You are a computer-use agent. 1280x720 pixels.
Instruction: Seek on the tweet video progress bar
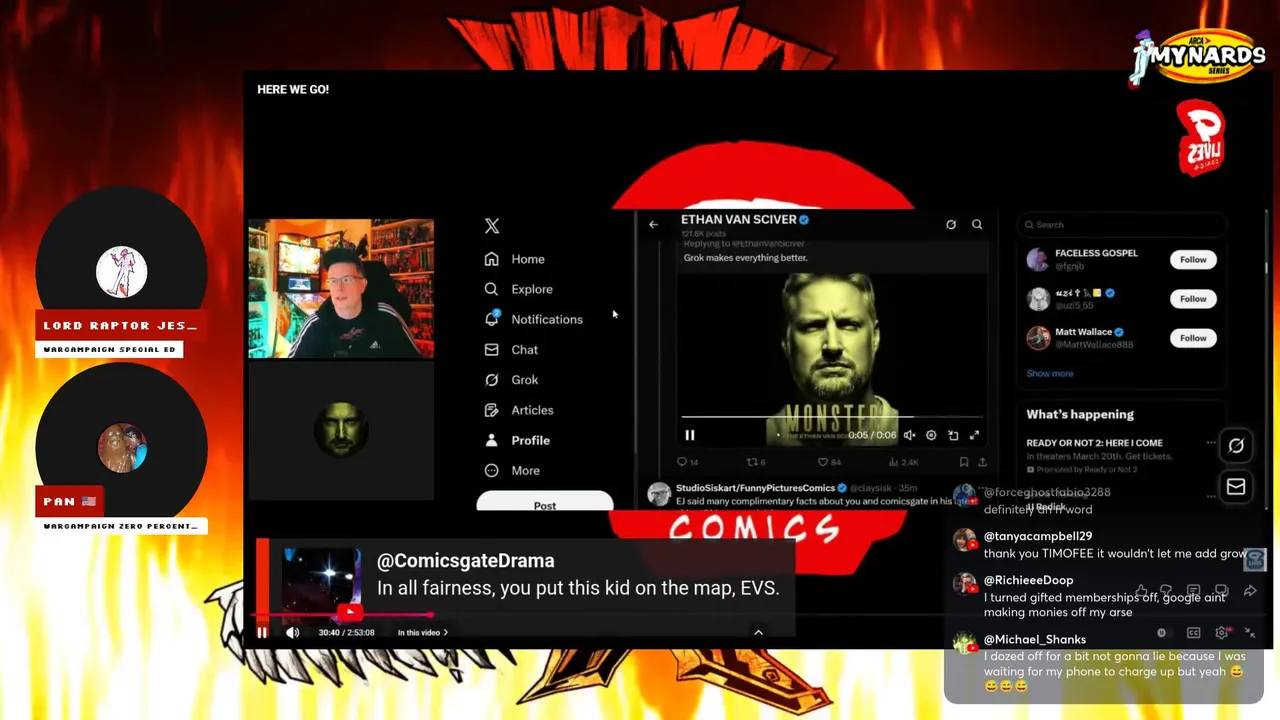point(832,417)
